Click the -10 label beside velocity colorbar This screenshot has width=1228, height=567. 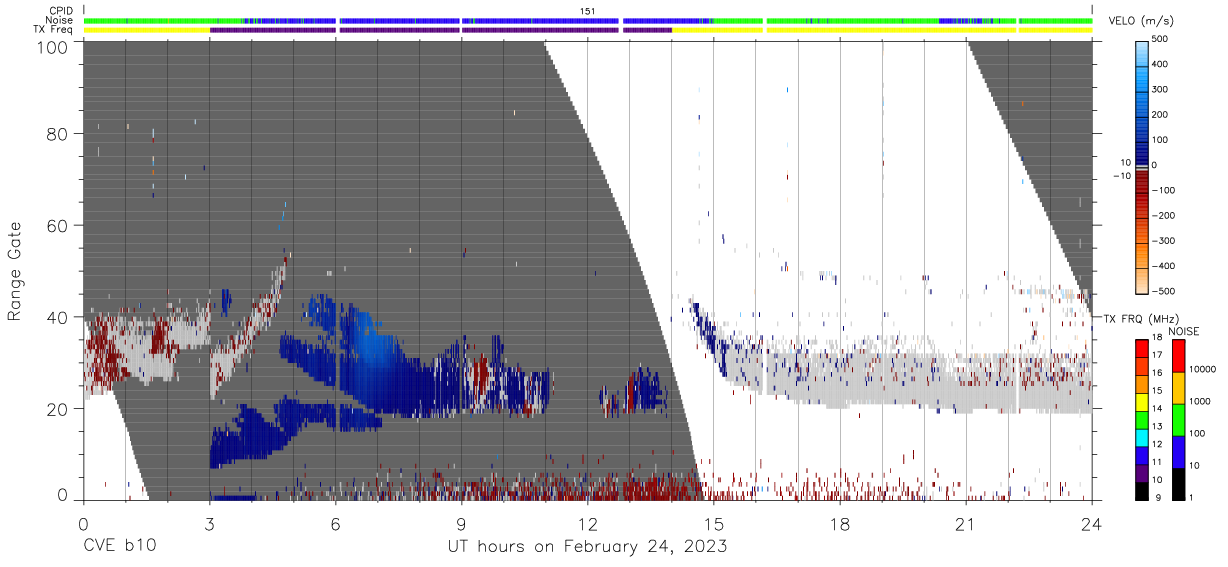tap(1121, 176)
